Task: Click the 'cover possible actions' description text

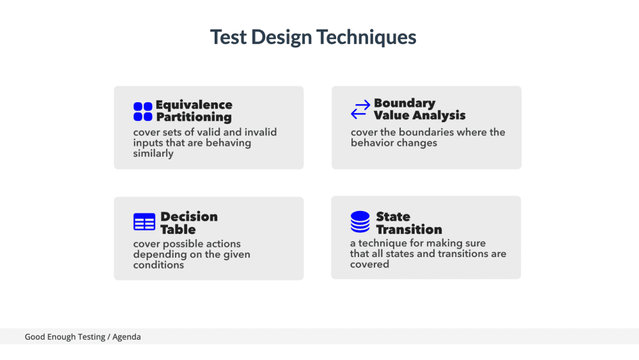Action: tap(192, 254)
